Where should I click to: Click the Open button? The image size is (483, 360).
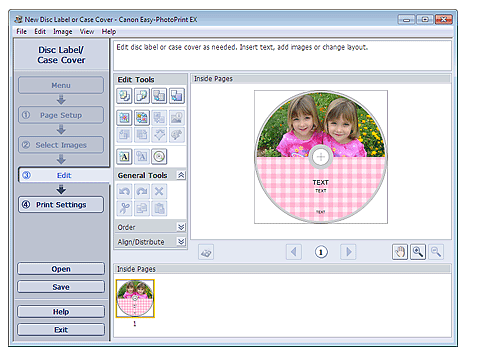61,269
